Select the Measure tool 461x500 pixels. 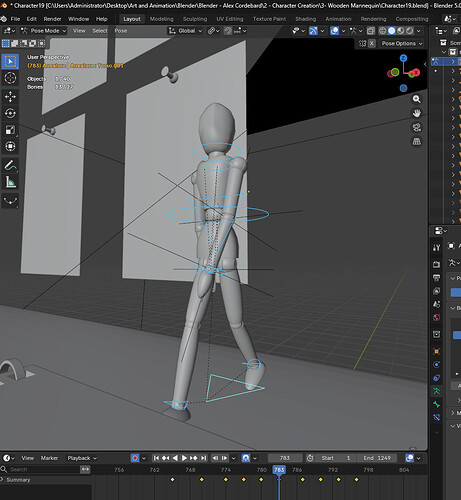[x=10, y=182]
